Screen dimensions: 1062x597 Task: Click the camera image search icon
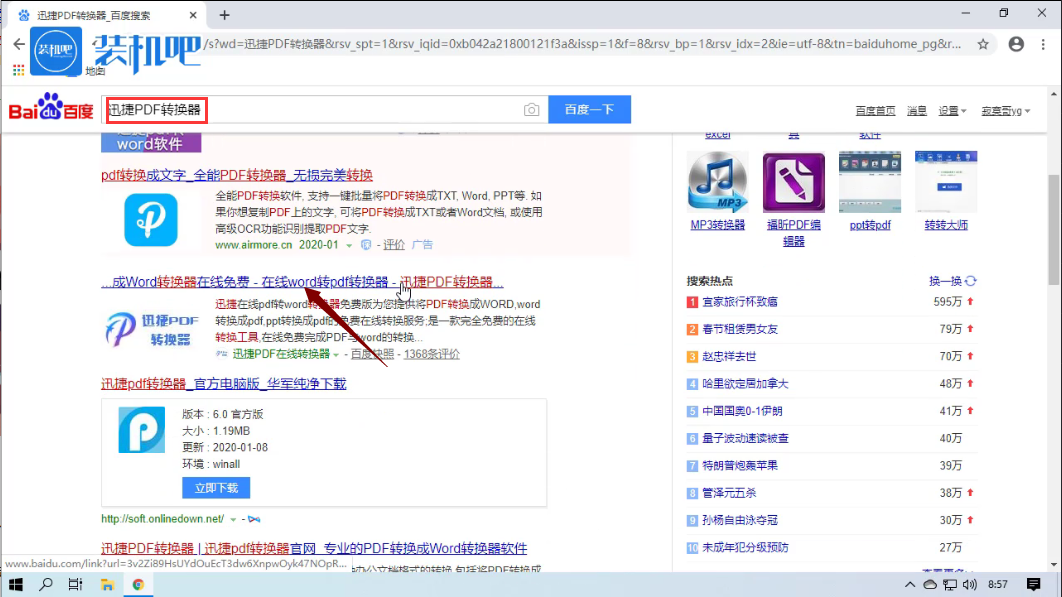click(x=532, y=110)
